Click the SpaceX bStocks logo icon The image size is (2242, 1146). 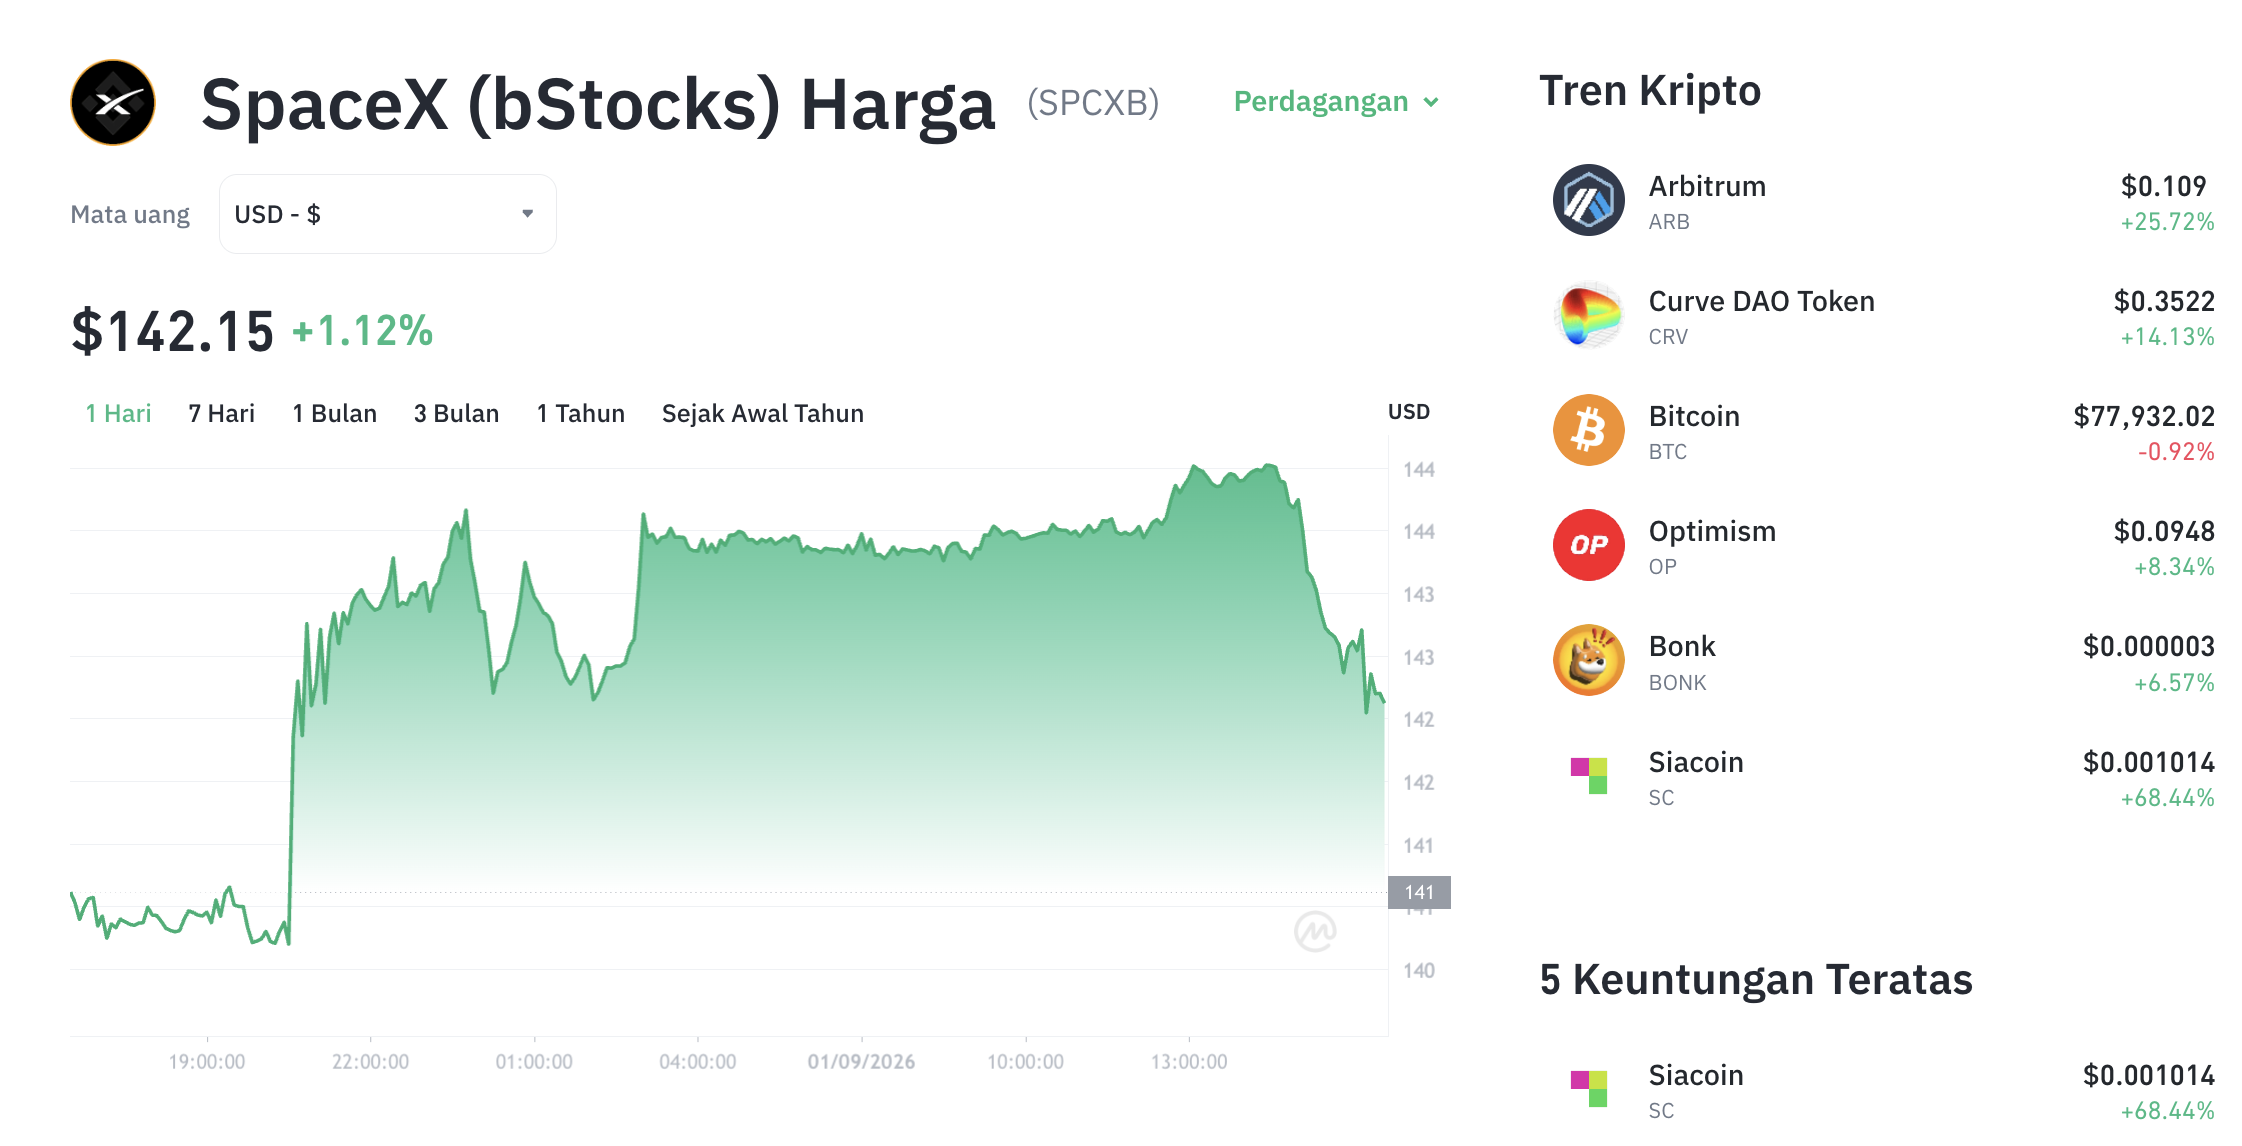(x=113, y=102)
